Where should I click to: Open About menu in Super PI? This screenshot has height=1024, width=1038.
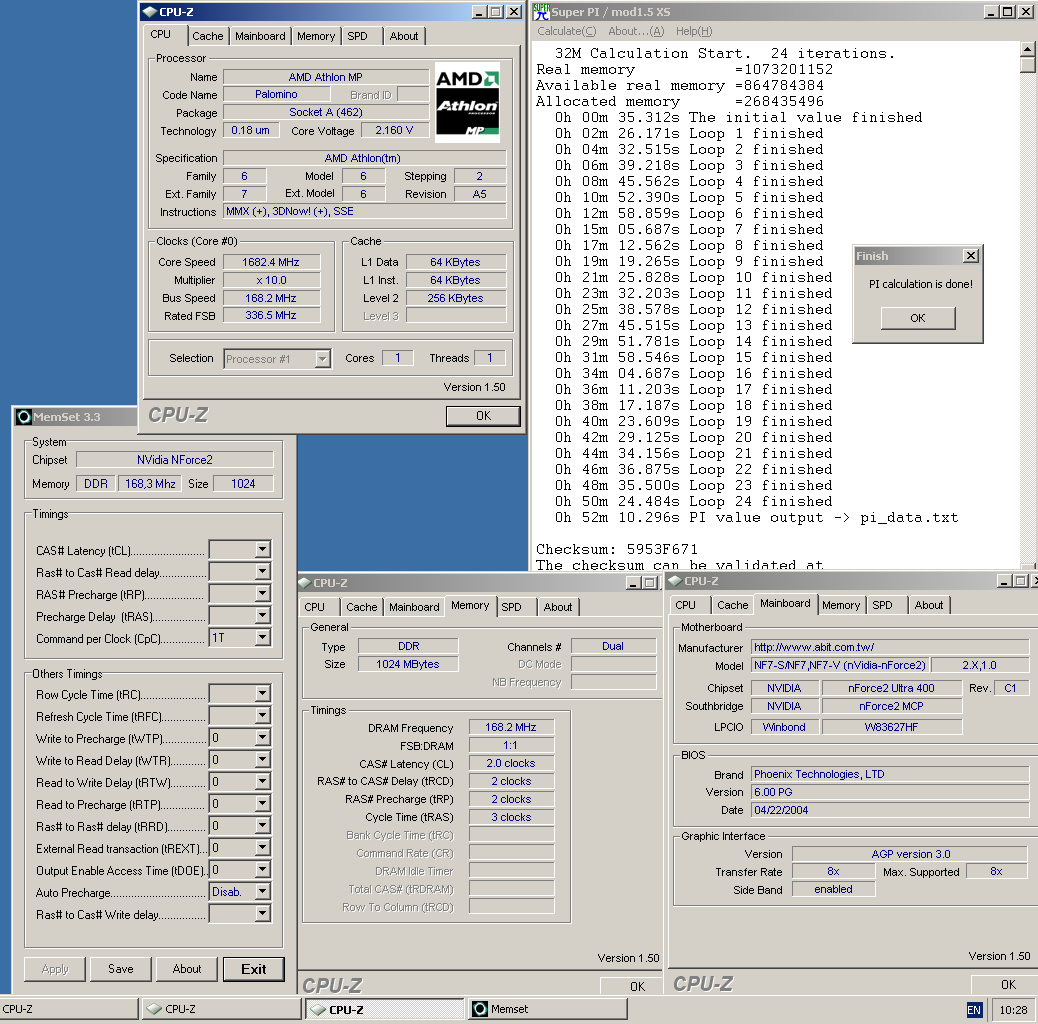click(636, 31)
